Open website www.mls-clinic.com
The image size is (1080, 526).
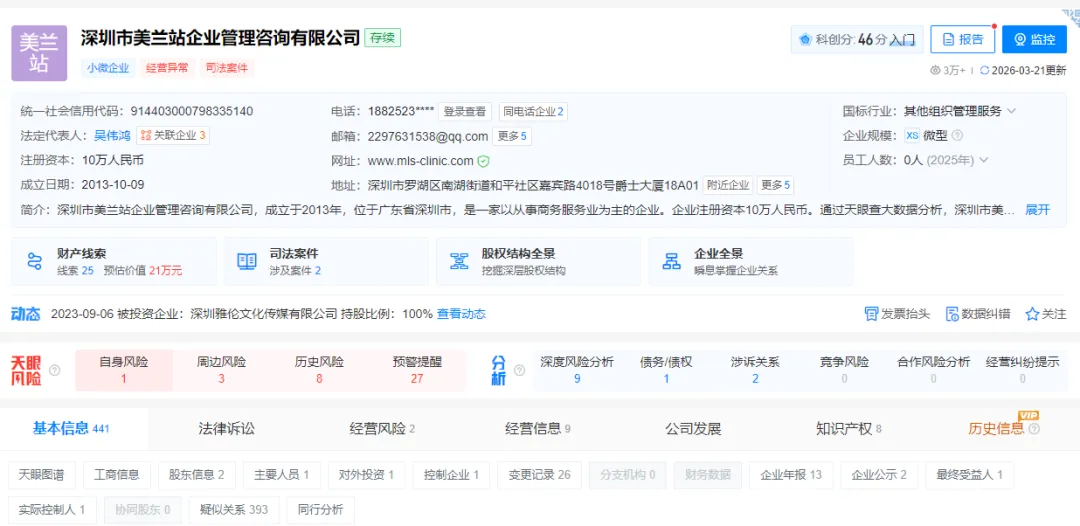click(420, 161)
